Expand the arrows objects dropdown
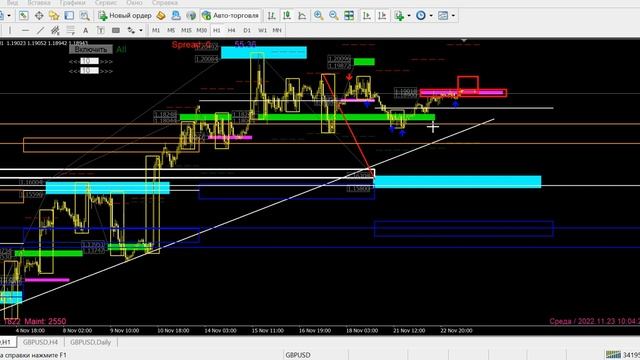 [141, 30]
